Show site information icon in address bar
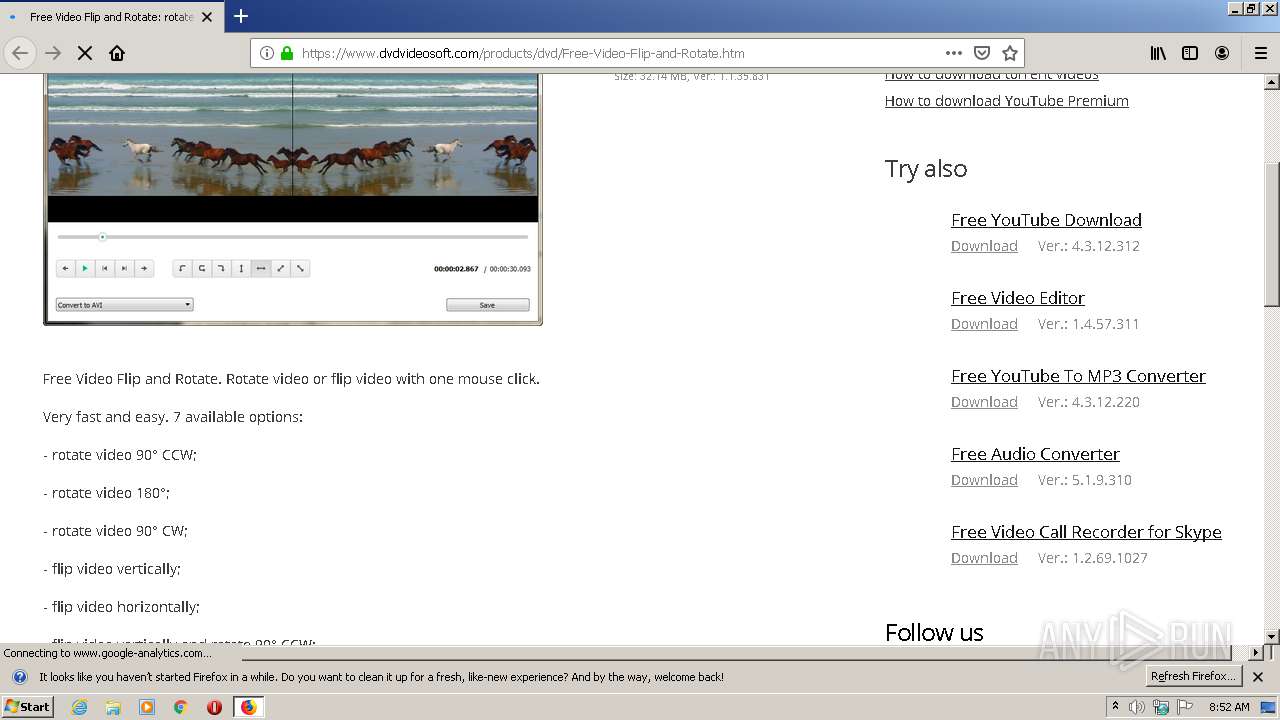1280x720 pixels. (267, 53)
